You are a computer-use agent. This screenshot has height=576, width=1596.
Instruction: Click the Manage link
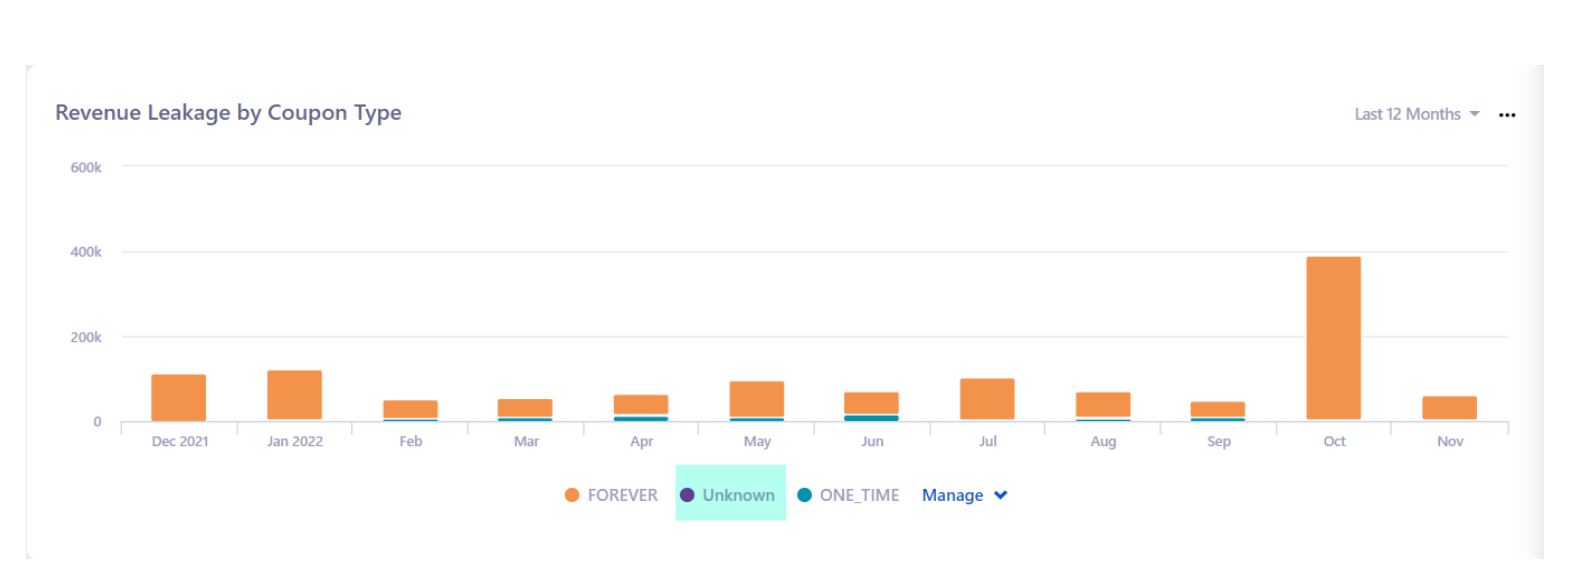[x=952, y=495]
